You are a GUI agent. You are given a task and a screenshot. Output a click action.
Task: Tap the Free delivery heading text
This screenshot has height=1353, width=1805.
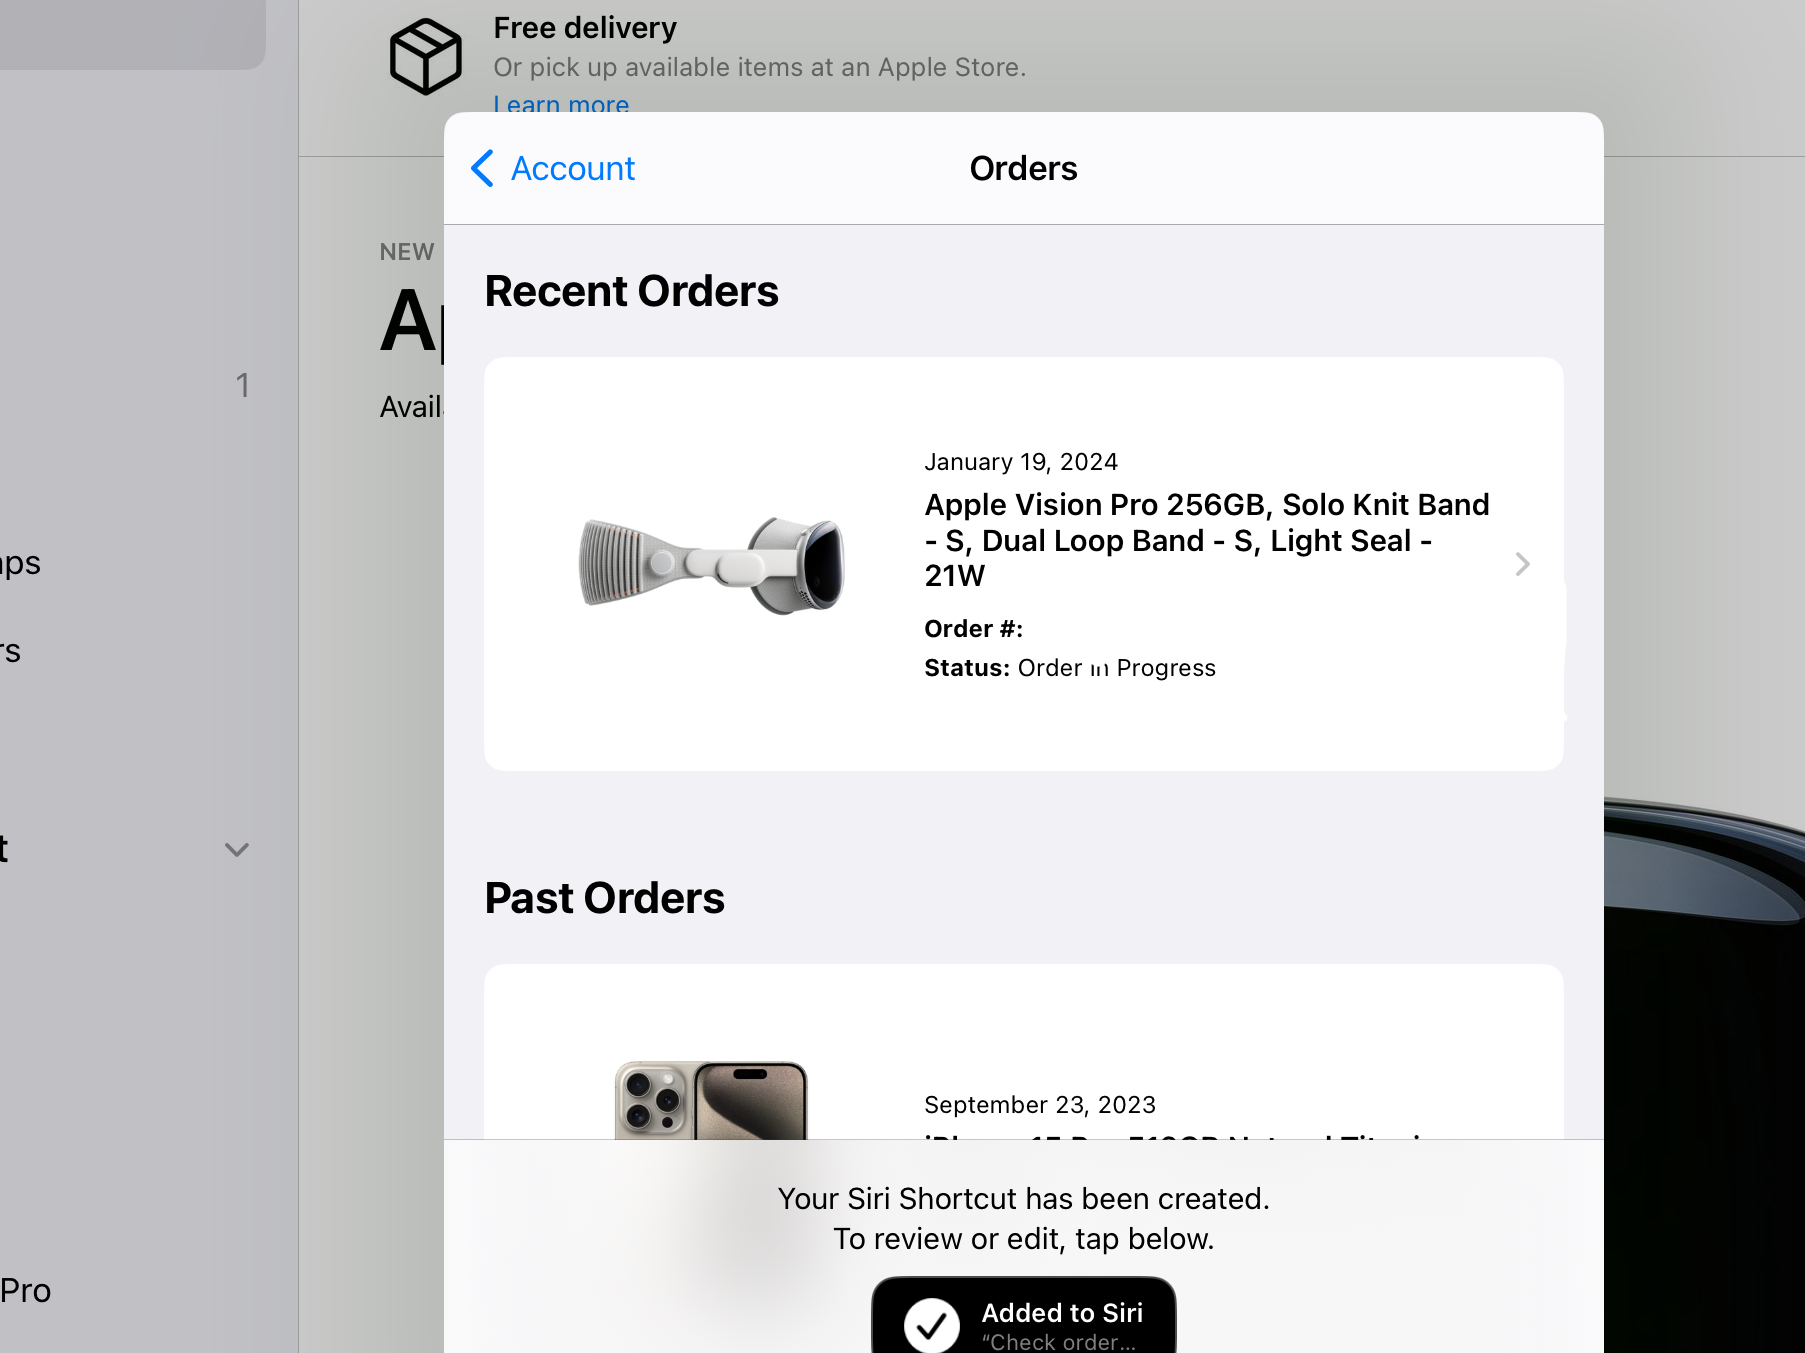(x=585, y=28)
